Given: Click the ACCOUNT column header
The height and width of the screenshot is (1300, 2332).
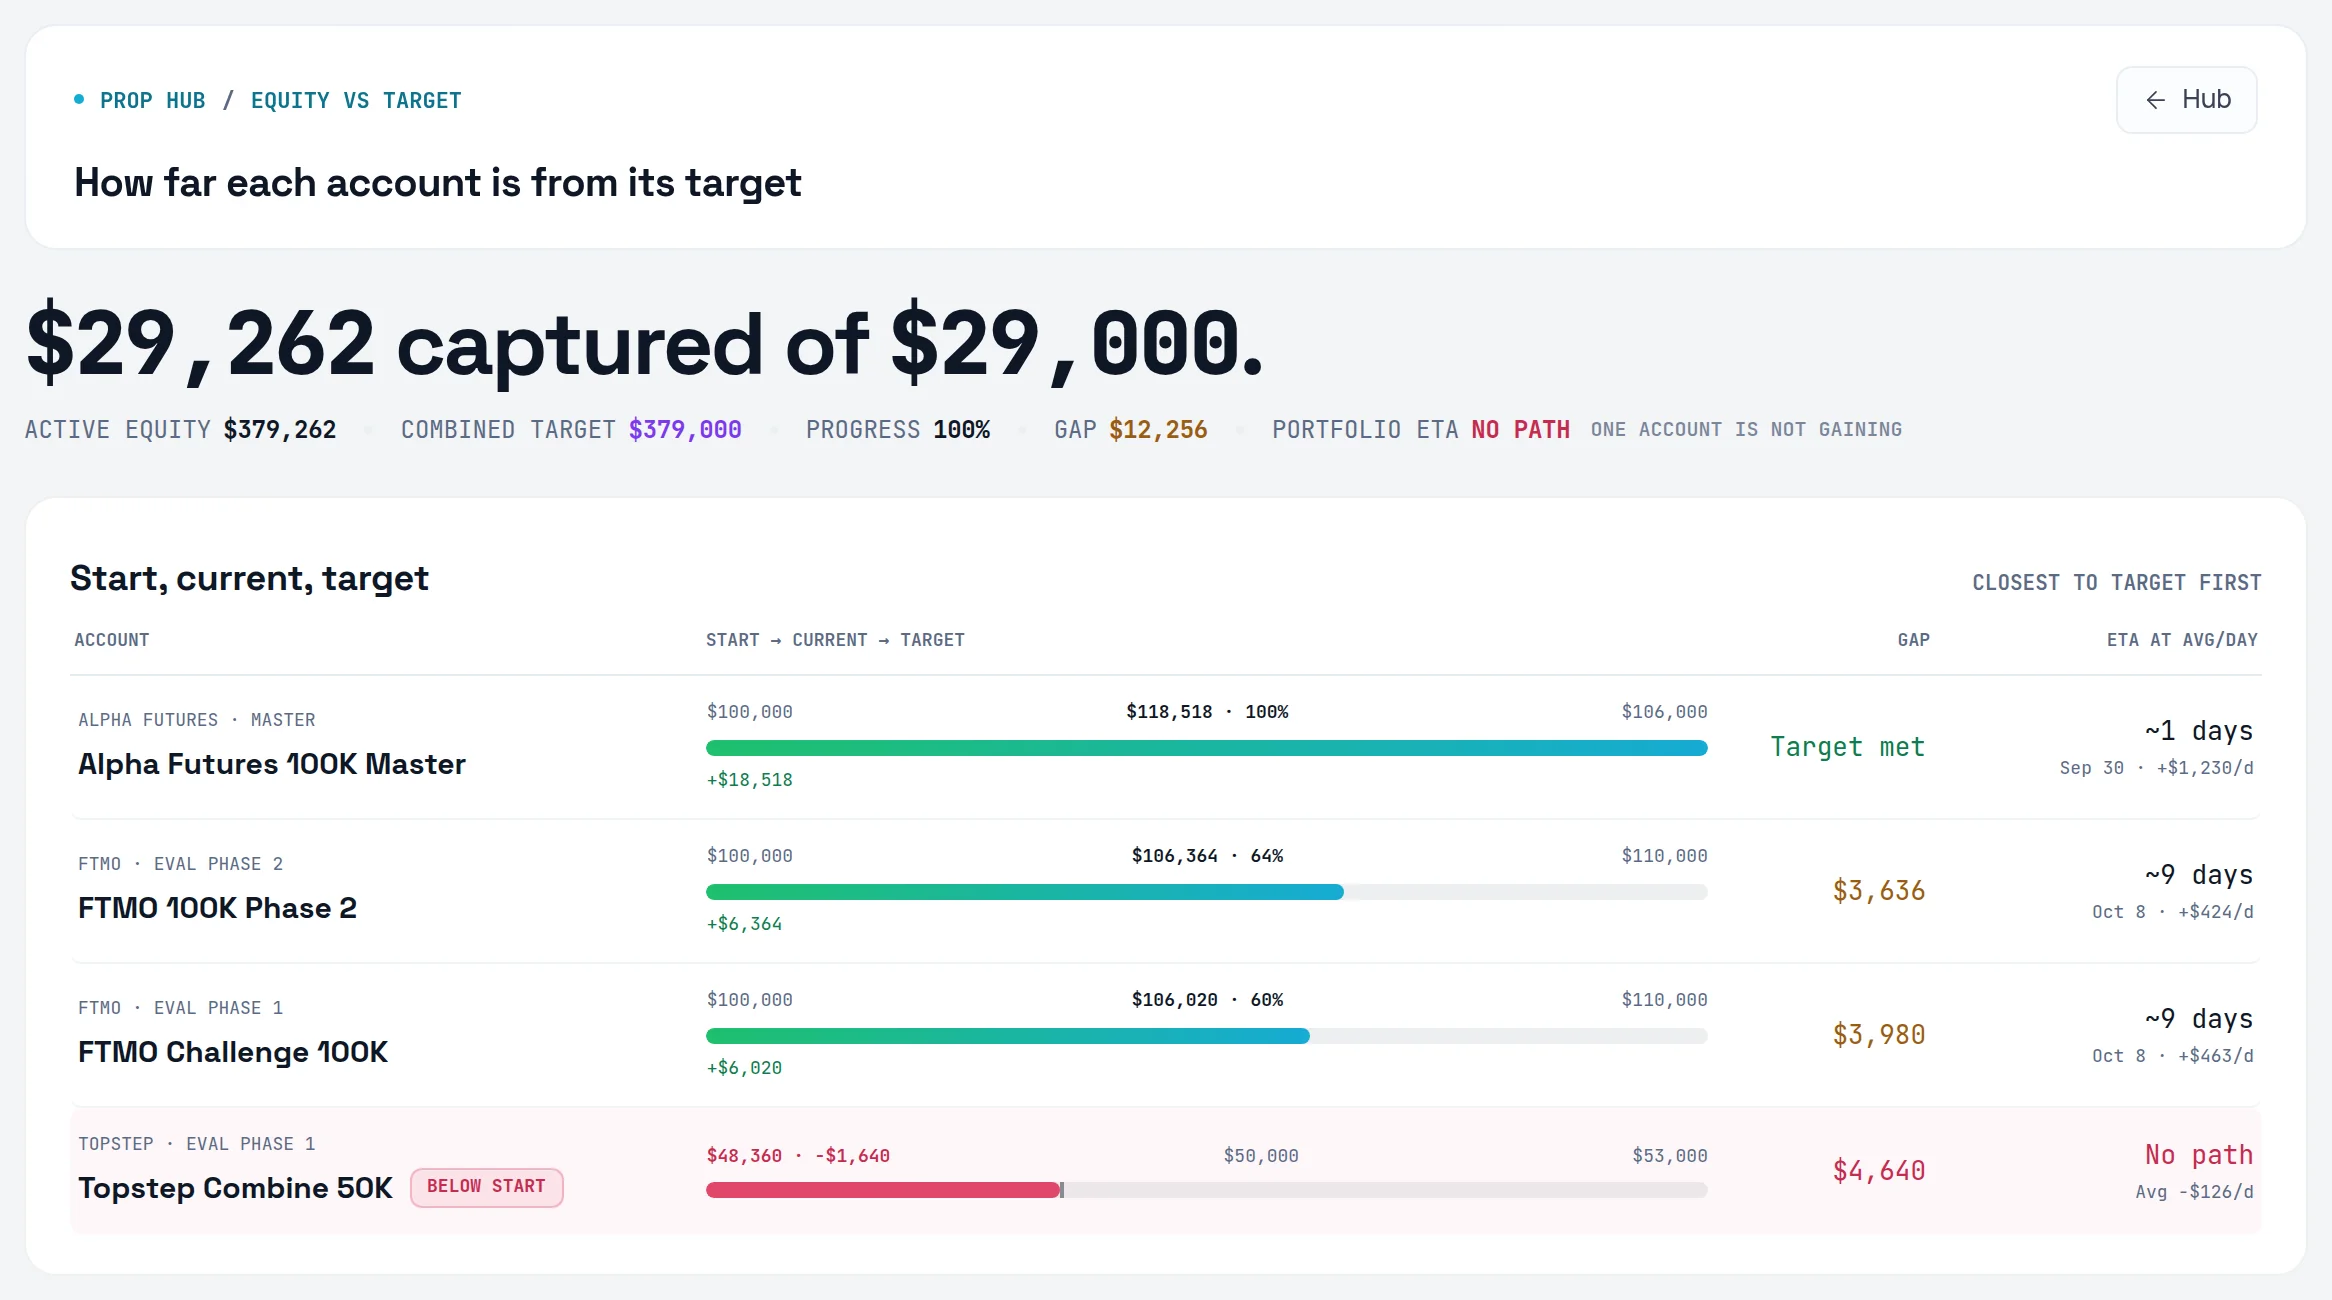Looking at the screenshot, I should click(x=111, y=640).
